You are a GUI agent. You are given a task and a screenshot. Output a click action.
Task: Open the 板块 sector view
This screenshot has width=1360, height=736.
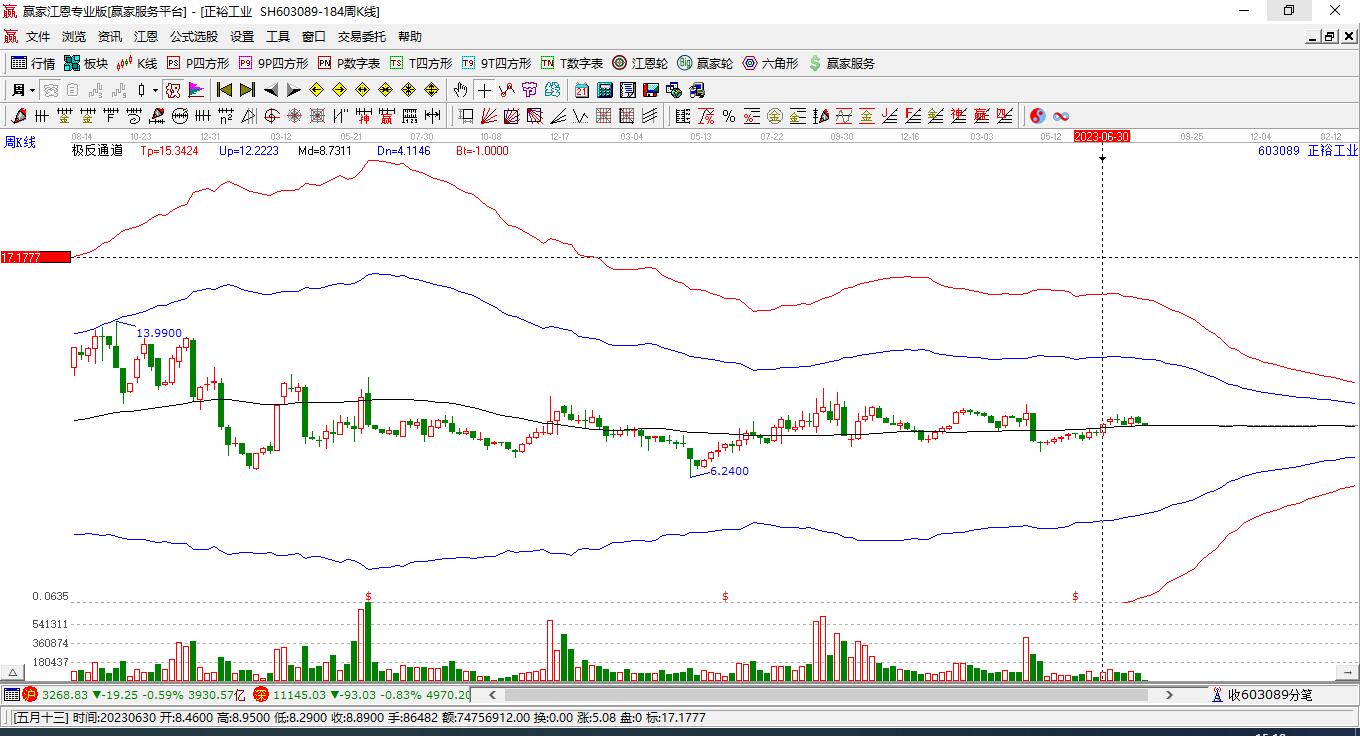[x=86, y=63]
